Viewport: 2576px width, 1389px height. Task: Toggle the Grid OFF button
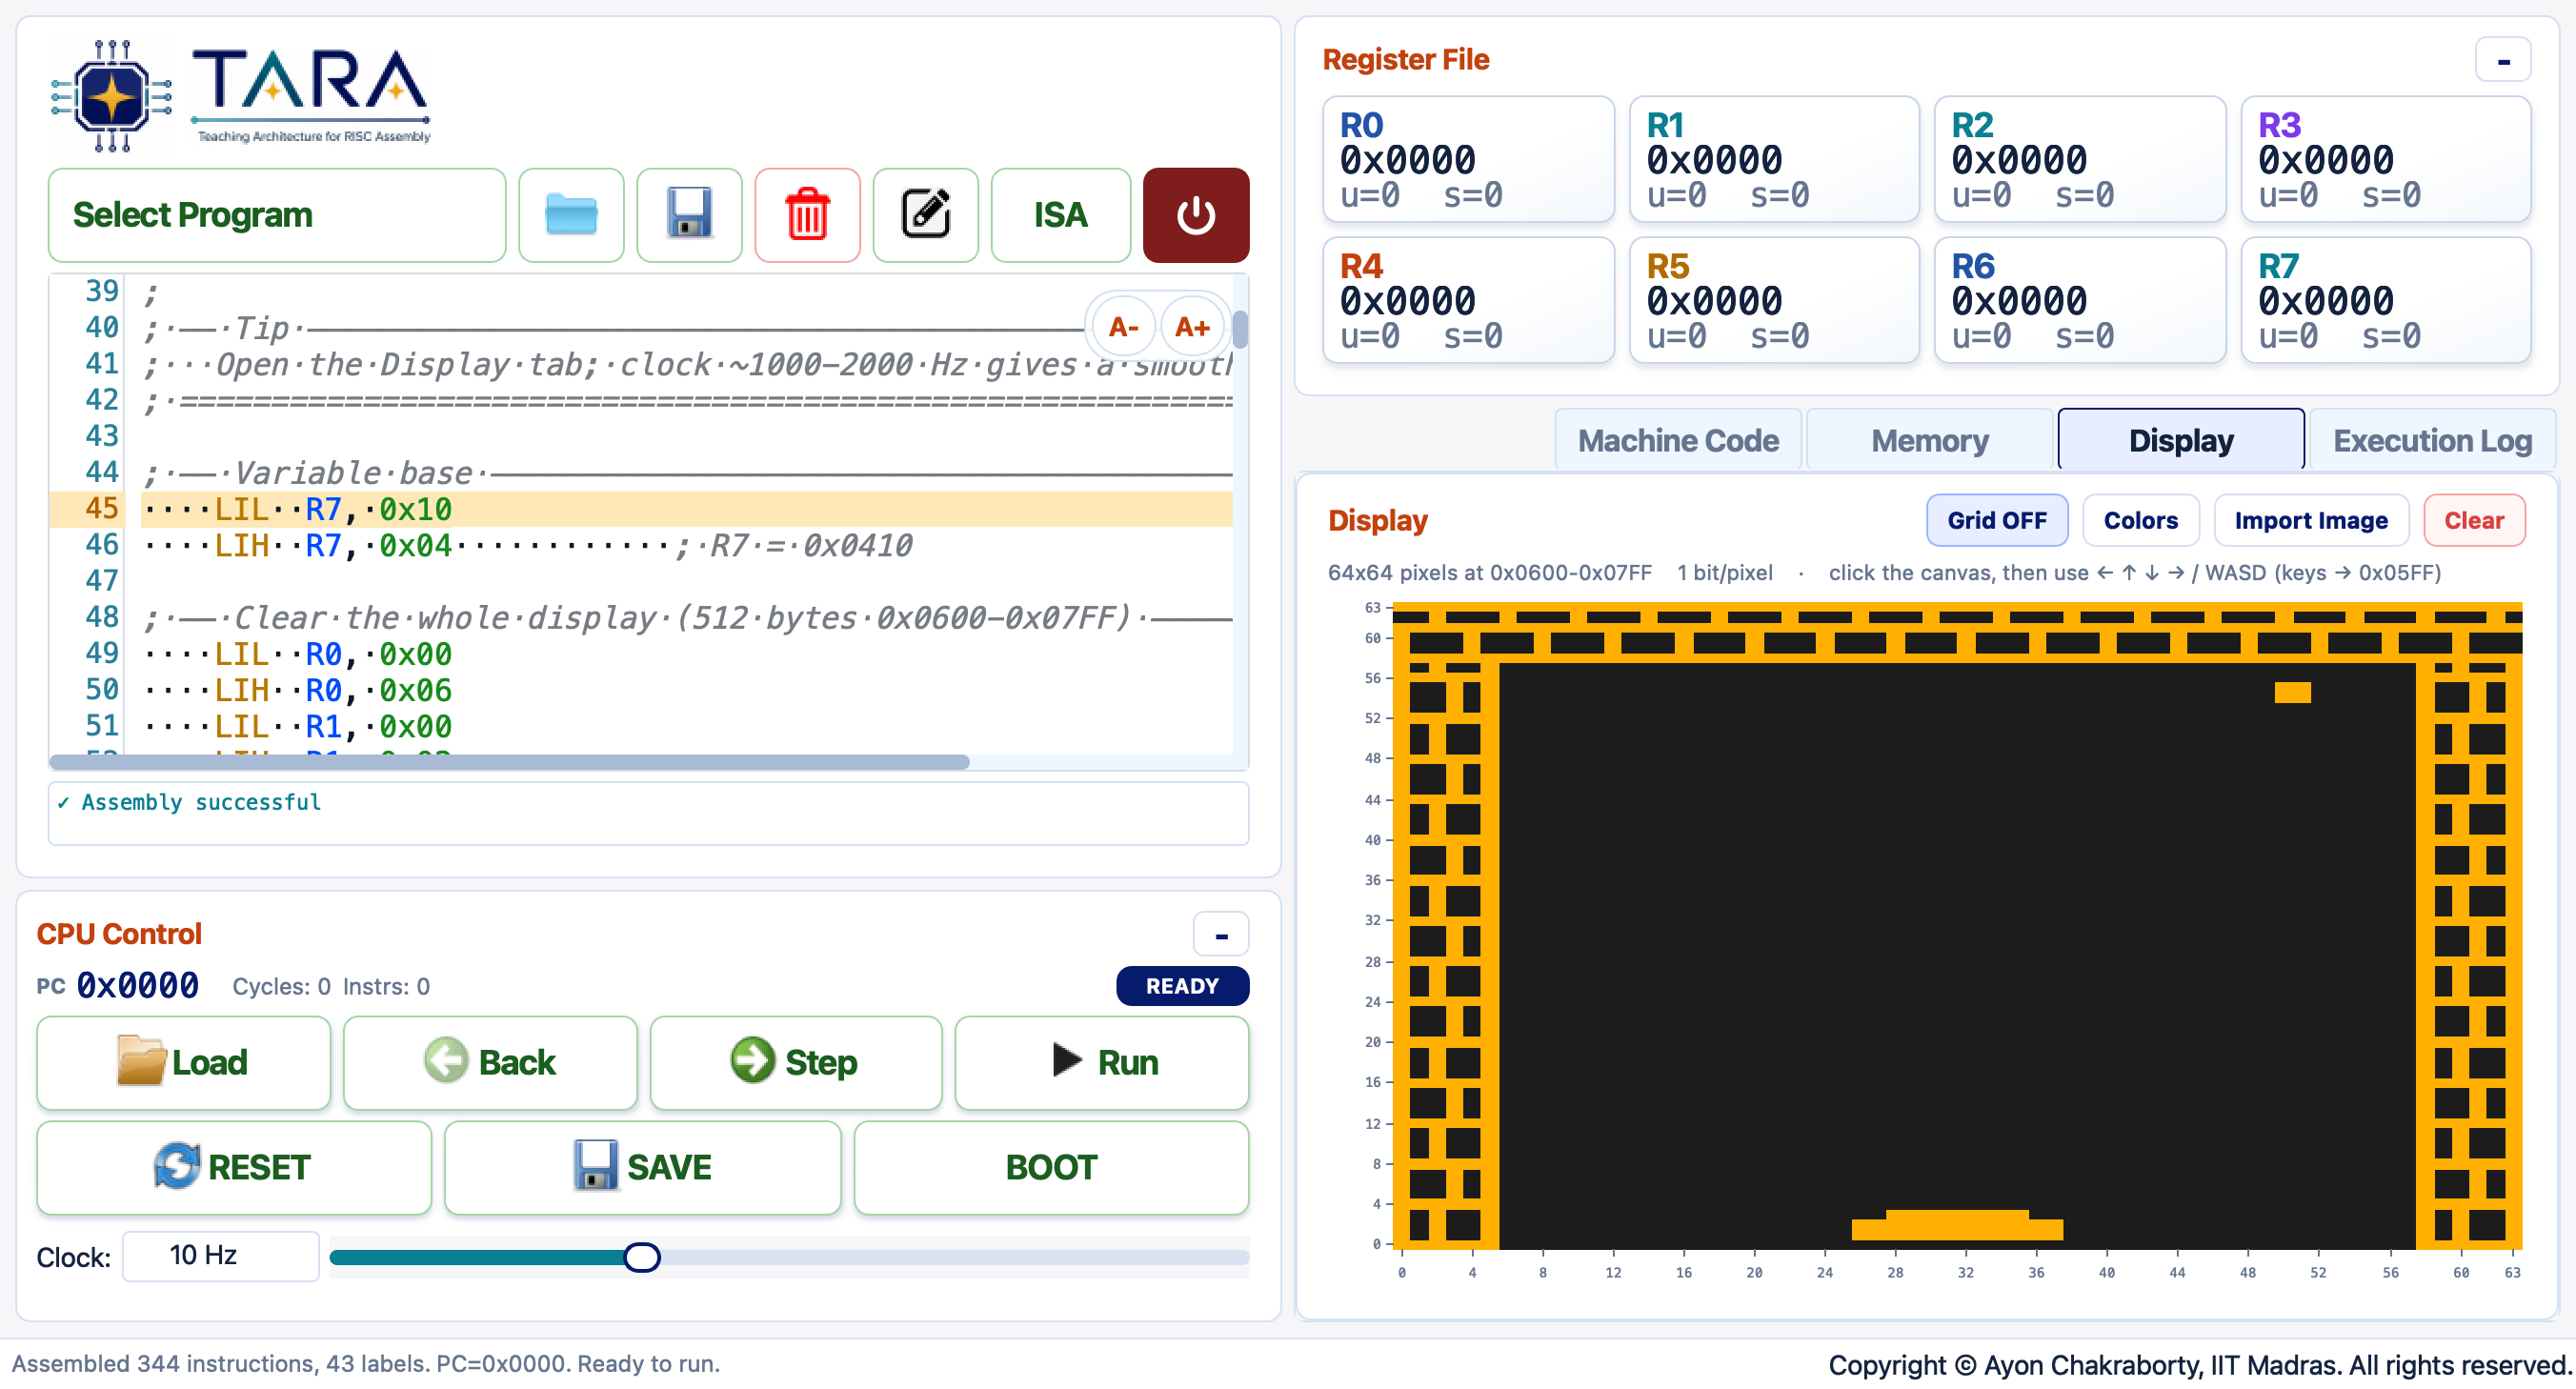(x=1996, y=520)
